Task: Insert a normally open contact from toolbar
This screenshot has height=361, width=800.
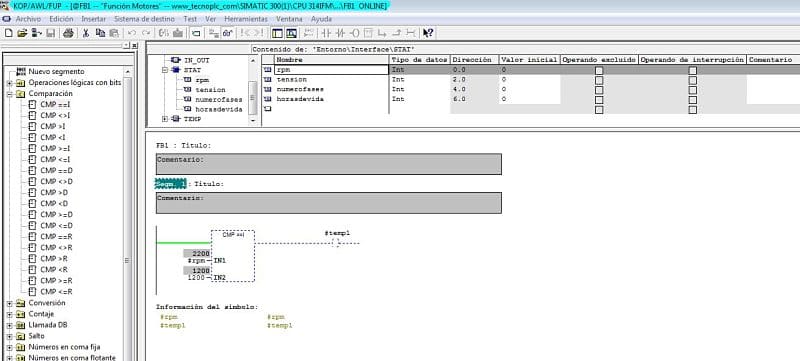Action: tap(327, 33)
